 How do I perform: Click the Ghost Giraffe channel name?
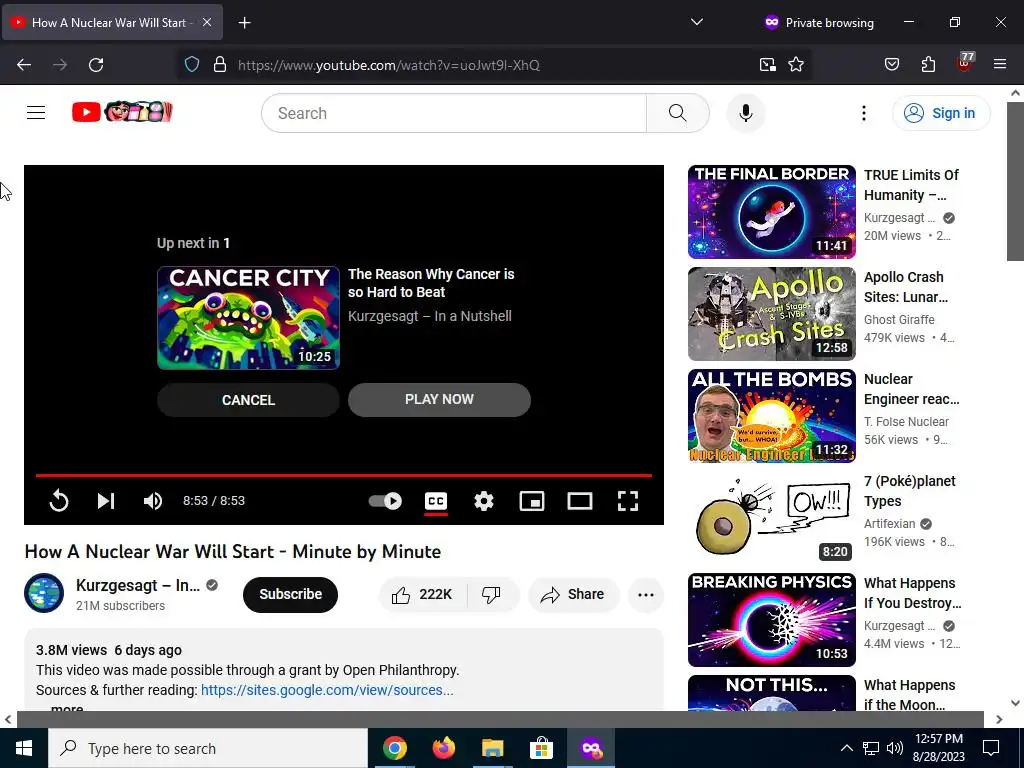899,319
